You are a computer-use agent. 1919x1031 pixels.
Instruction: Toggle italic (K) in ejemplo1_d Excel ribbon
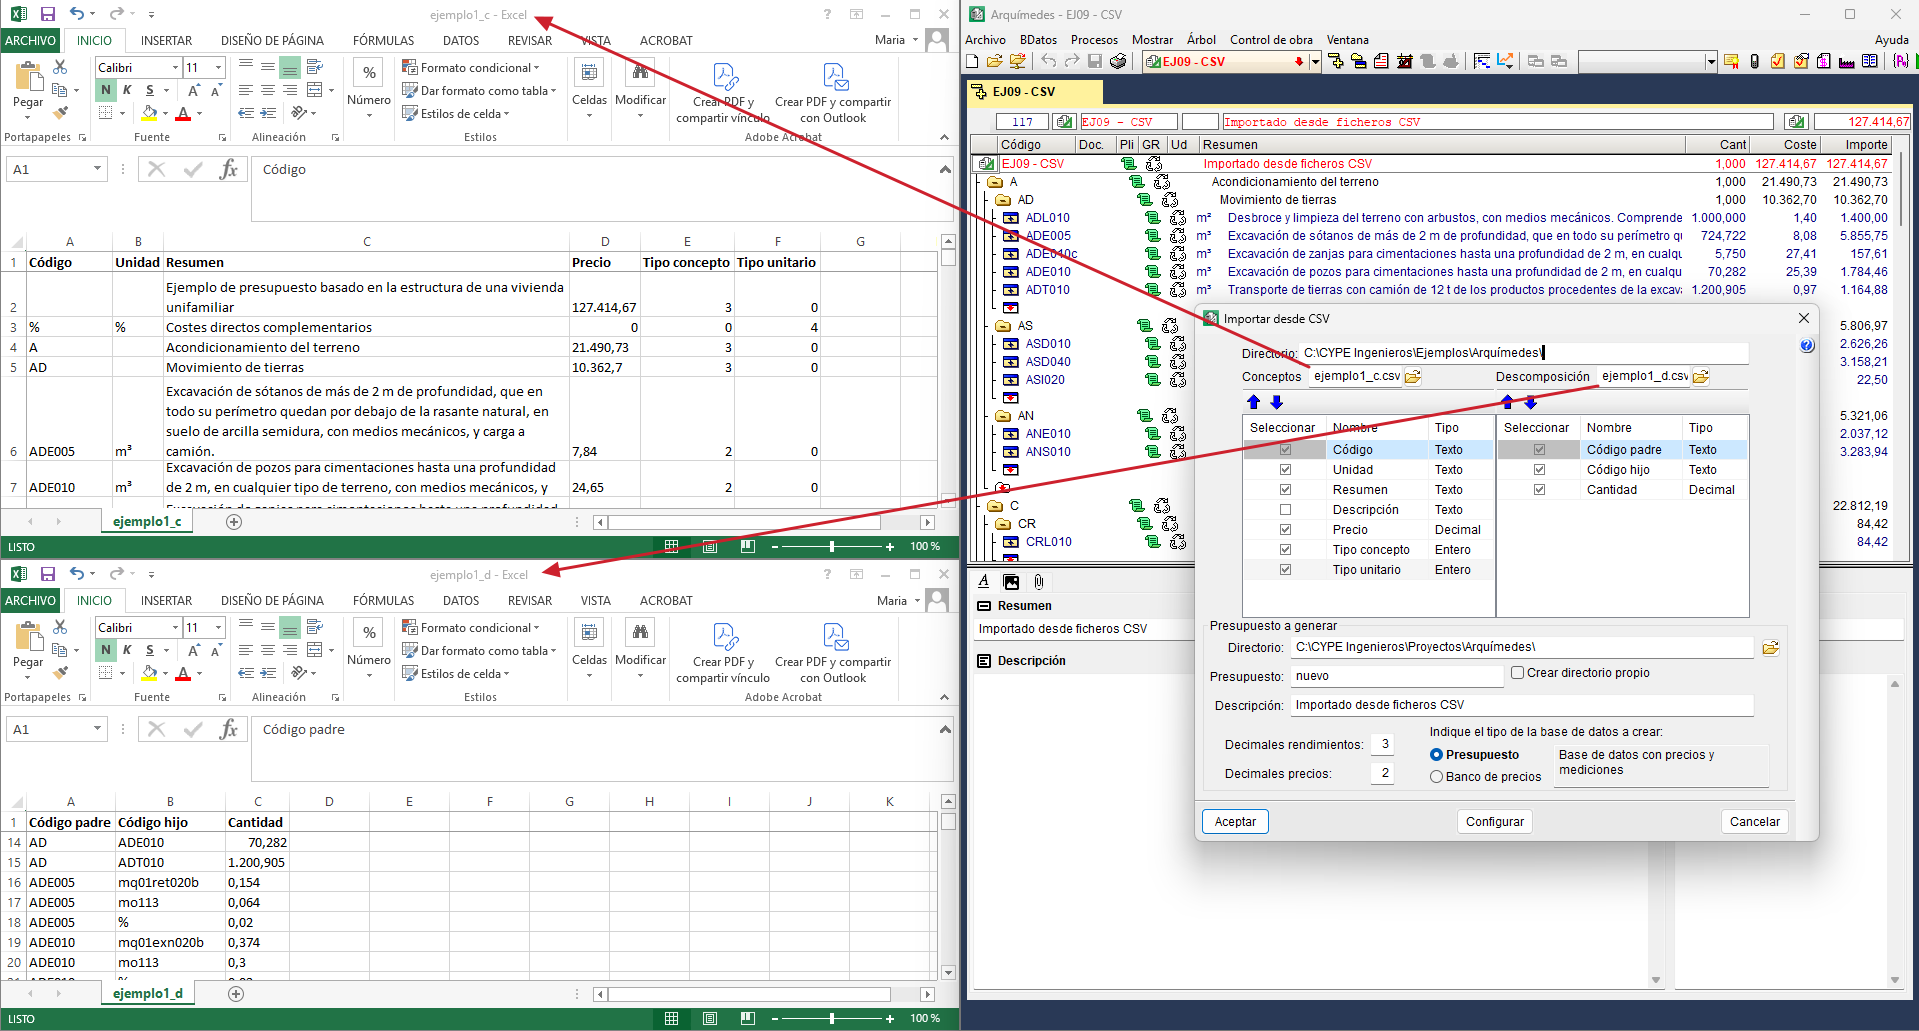[x=127, y=650]
